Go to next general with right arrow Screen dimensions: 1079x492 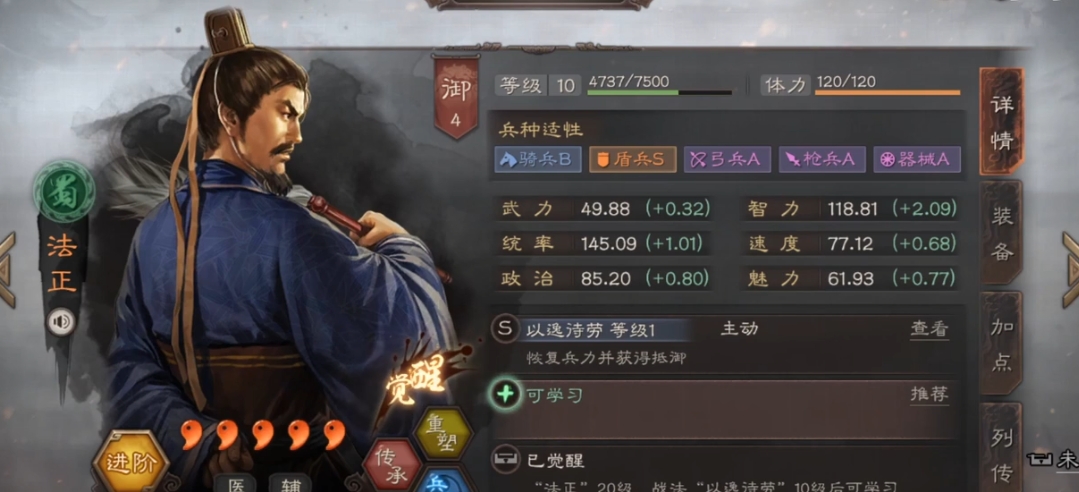coord(1070,269)
